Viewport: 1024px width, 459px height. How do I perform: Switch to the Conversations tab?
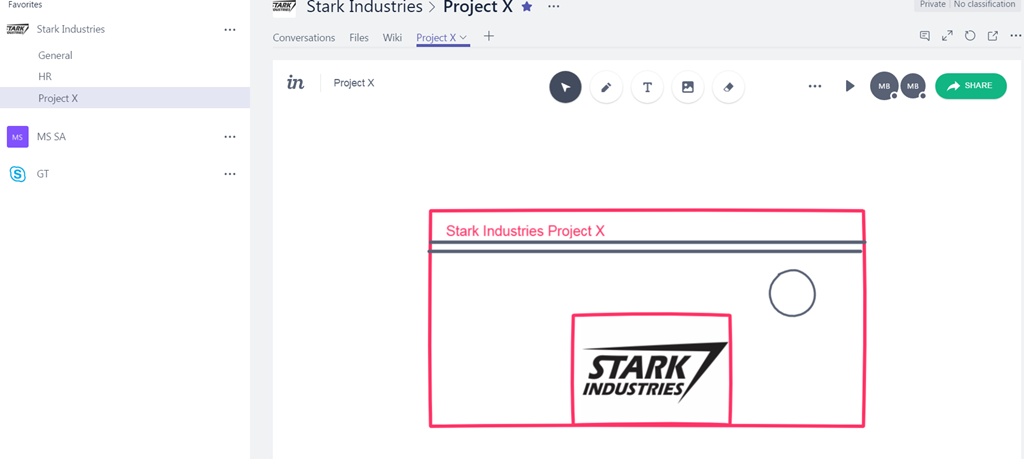coord(304,38)
